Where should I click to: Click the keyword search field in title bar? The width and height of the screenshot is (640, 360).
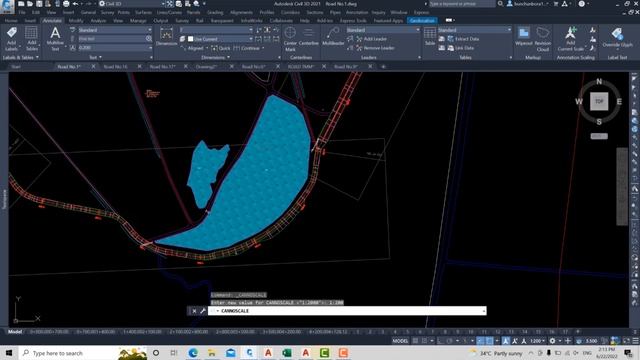462,4
